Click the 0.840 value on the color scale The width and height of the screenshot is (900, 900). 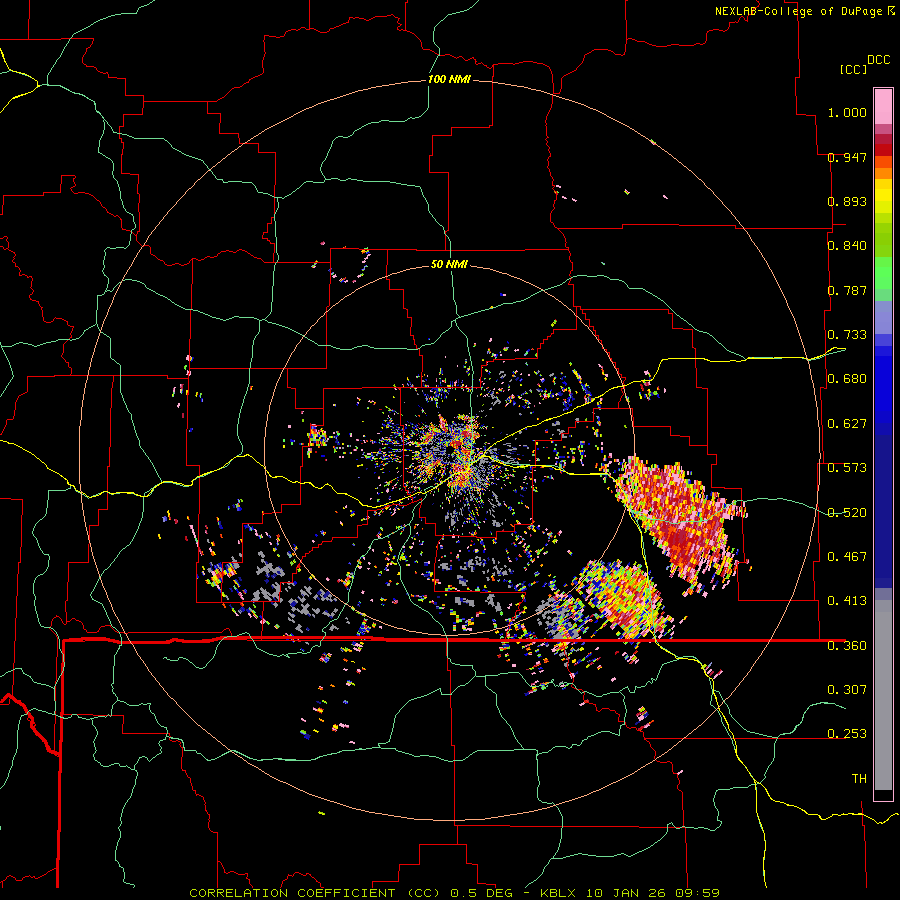coord(847,246)
